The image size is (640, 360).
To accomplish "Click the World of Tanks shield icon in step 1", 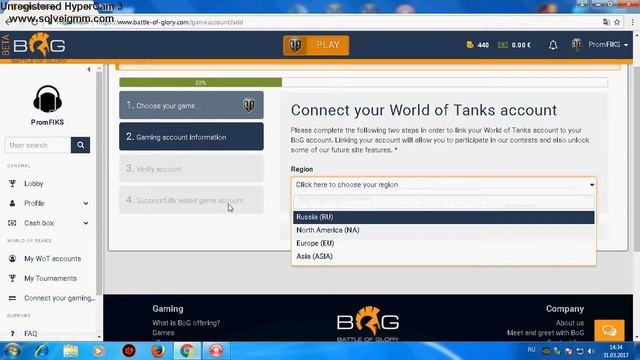I will [249, 105].
